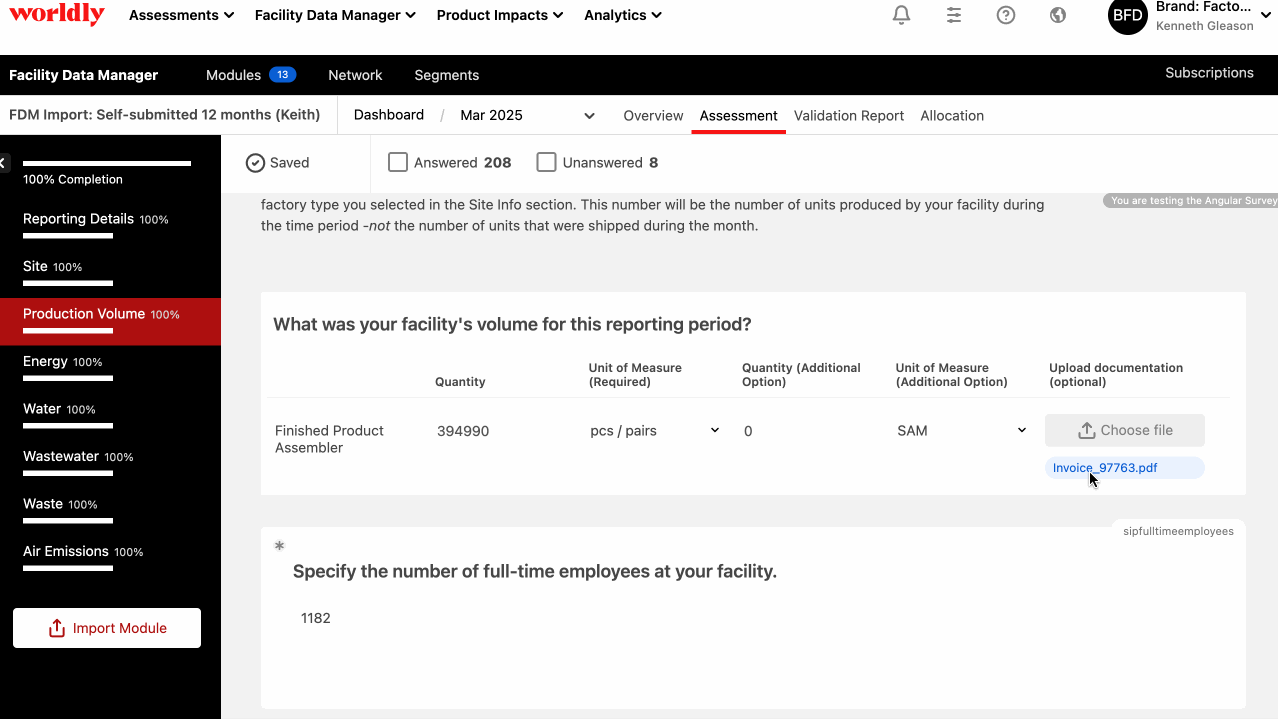Open the SAM unit of measure dropdown

[x=962, y=431]
